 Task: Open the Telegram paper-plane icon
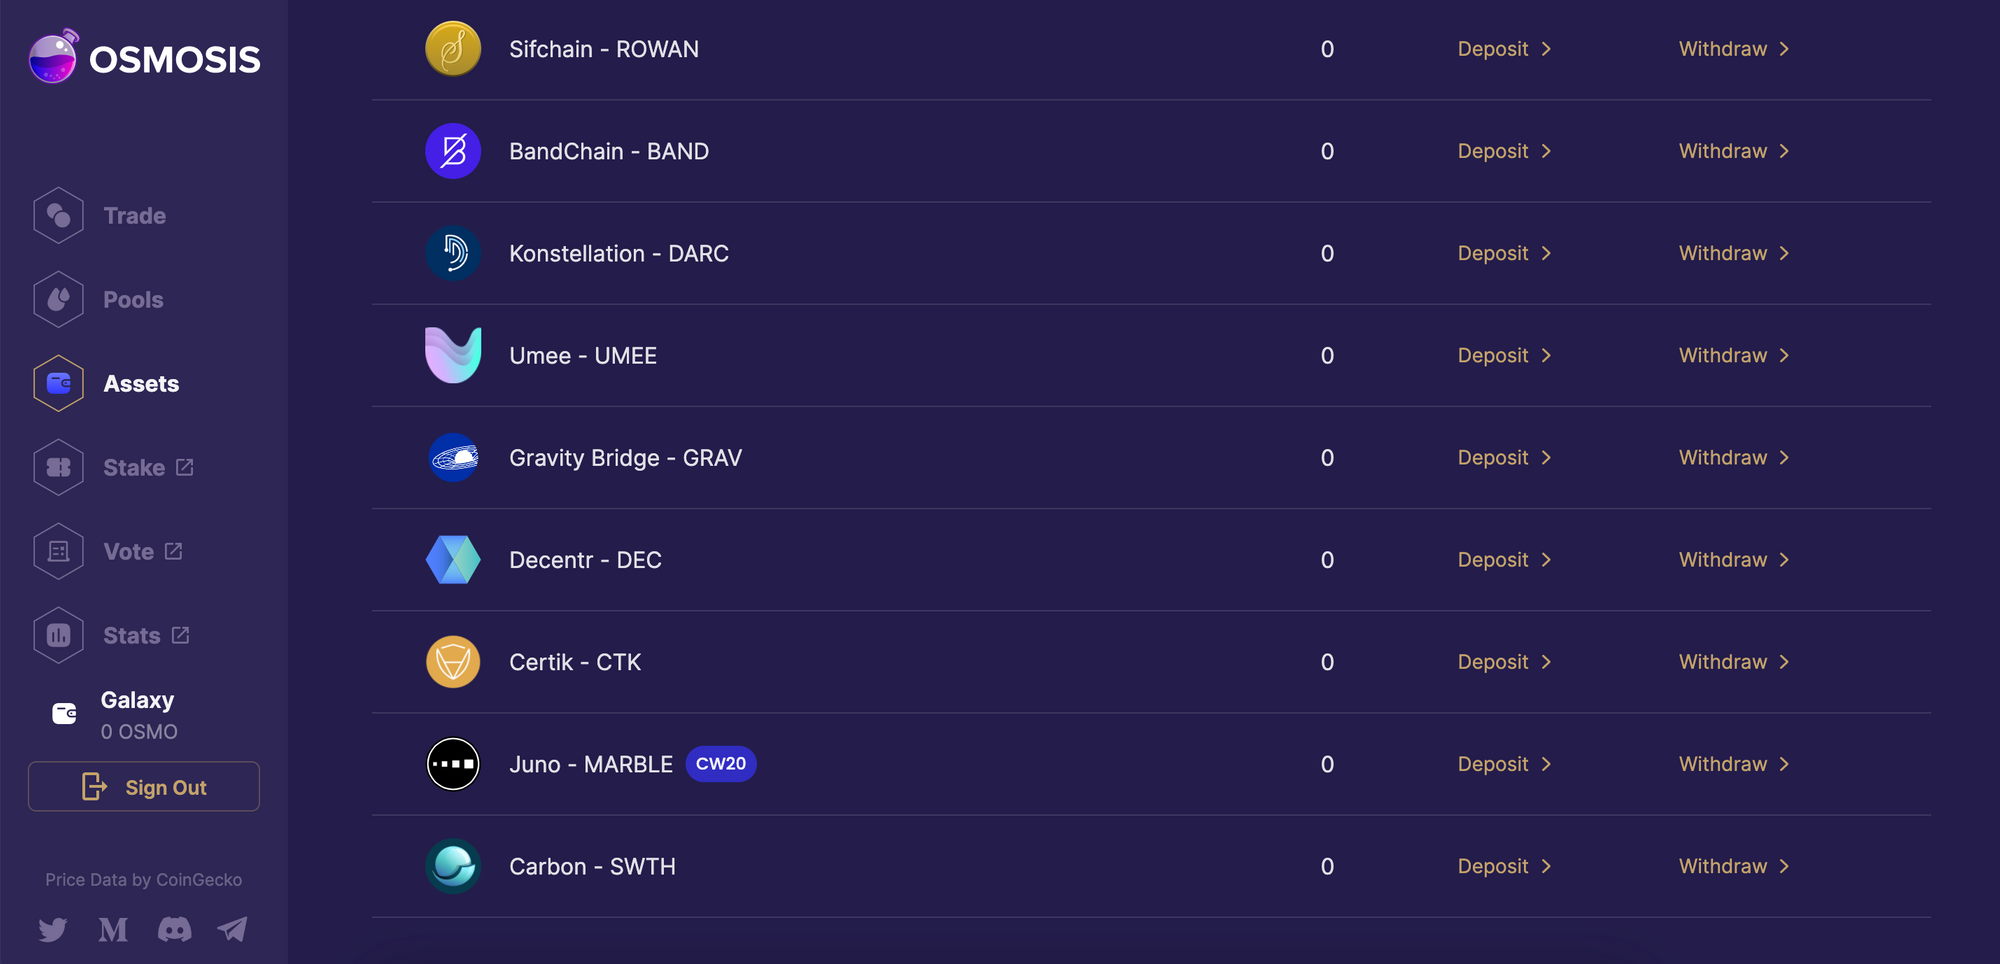click(x=233, y=930)
